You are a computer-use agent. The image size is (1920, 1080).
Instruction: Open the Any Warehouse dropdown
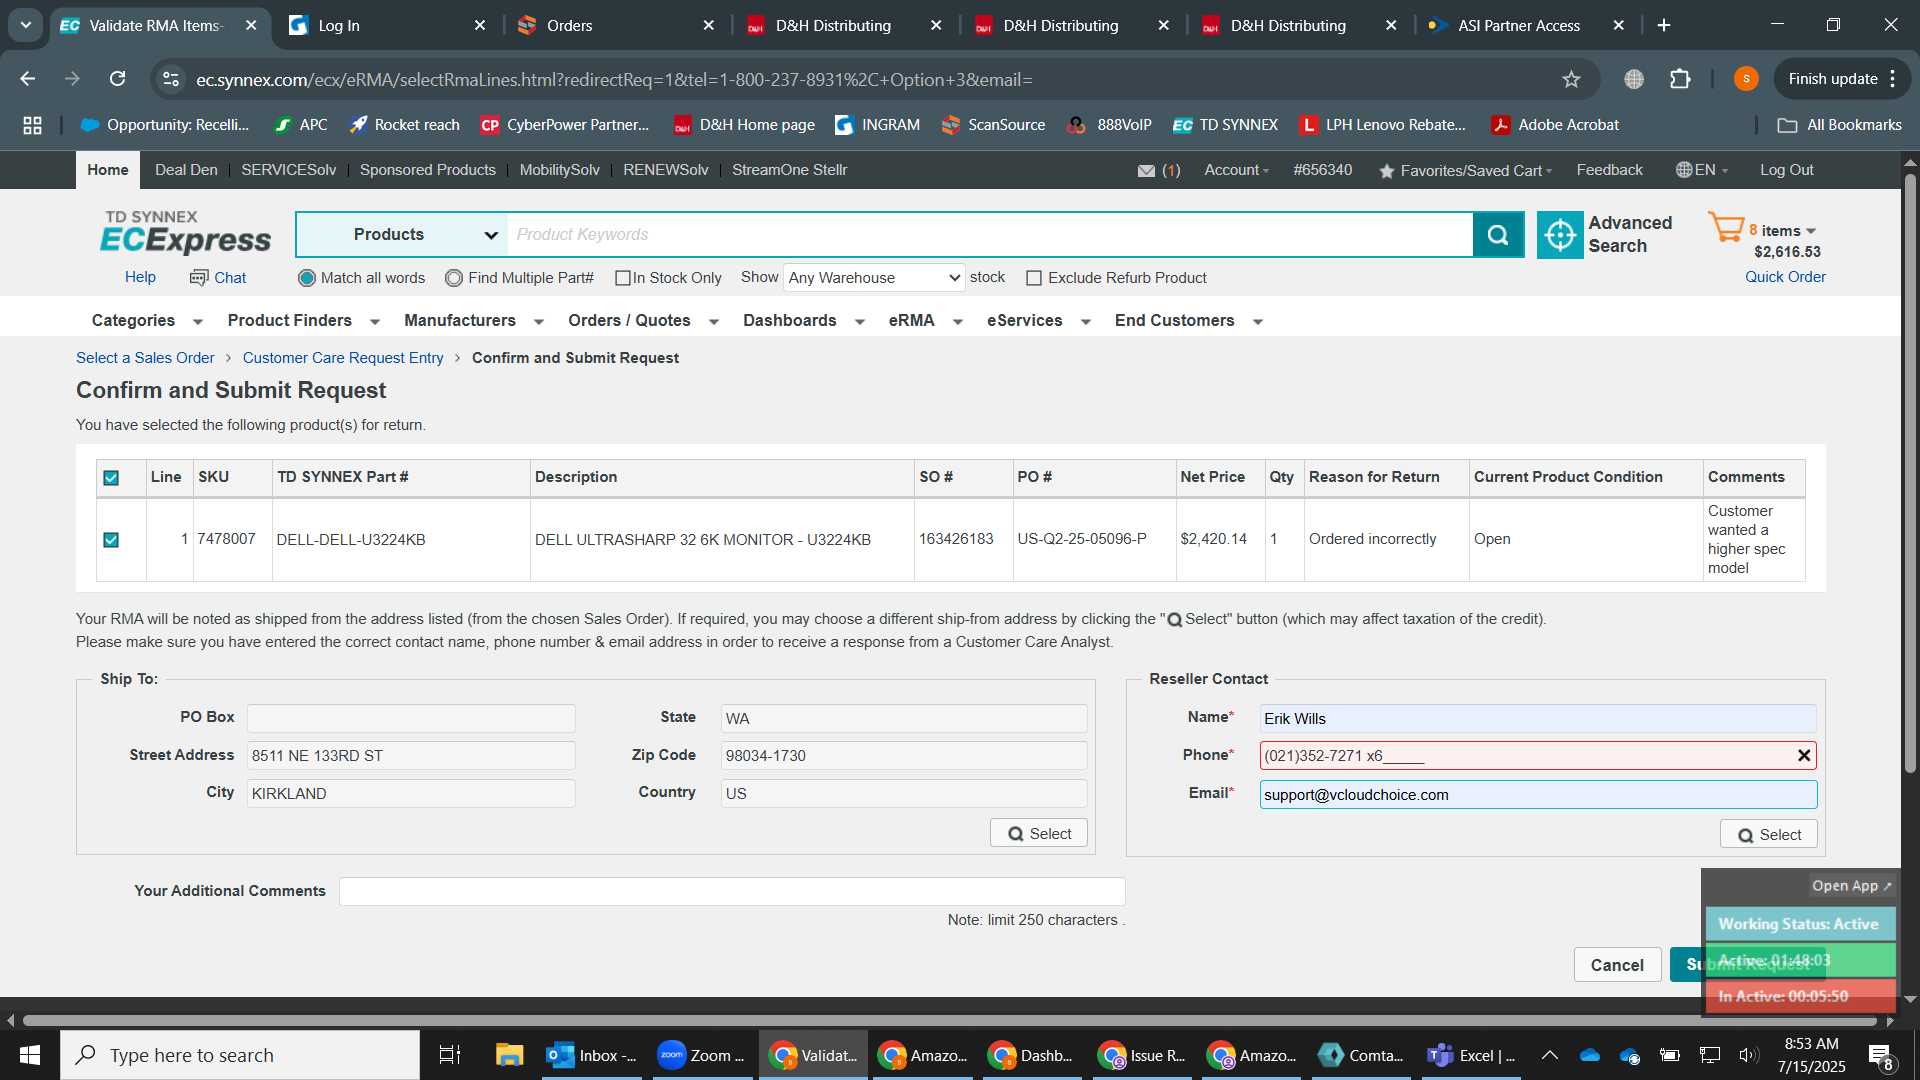click(x=874, y=278)
